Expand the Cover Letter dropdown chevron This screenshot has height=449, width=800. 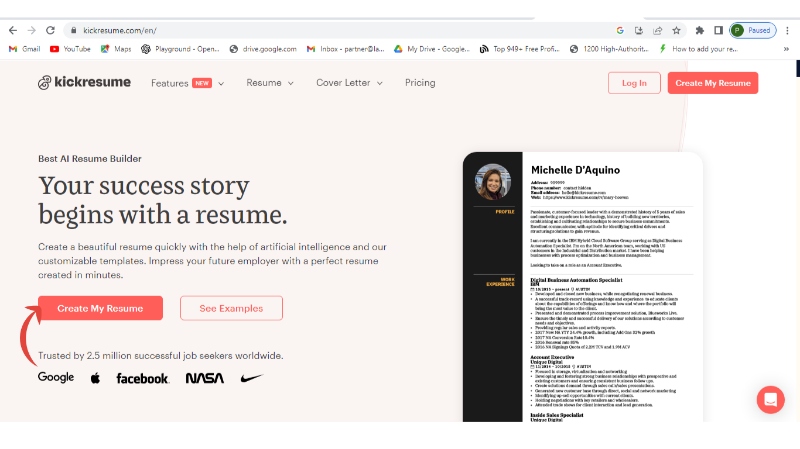point(380,83)
